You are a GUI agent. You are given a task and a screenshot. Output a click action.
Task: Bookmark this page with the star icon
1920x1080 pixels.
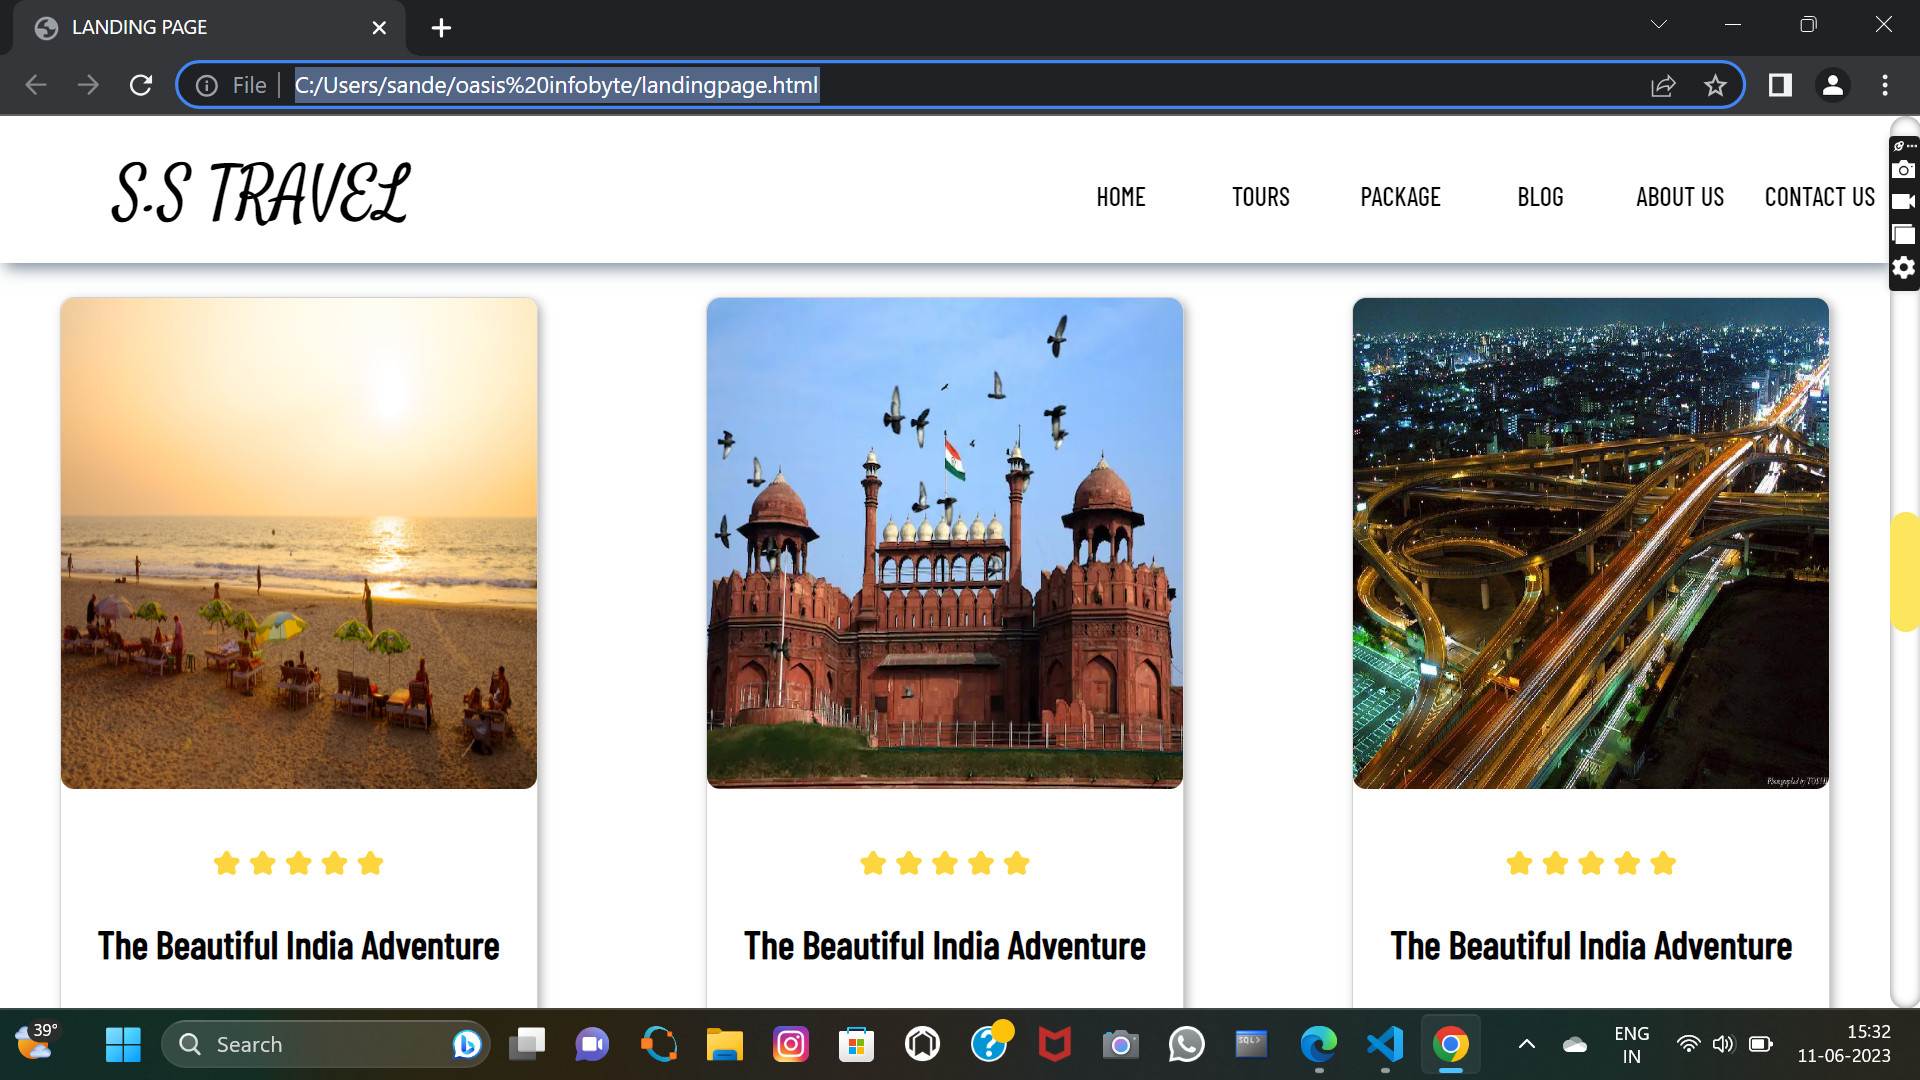tap(1716, 85)
